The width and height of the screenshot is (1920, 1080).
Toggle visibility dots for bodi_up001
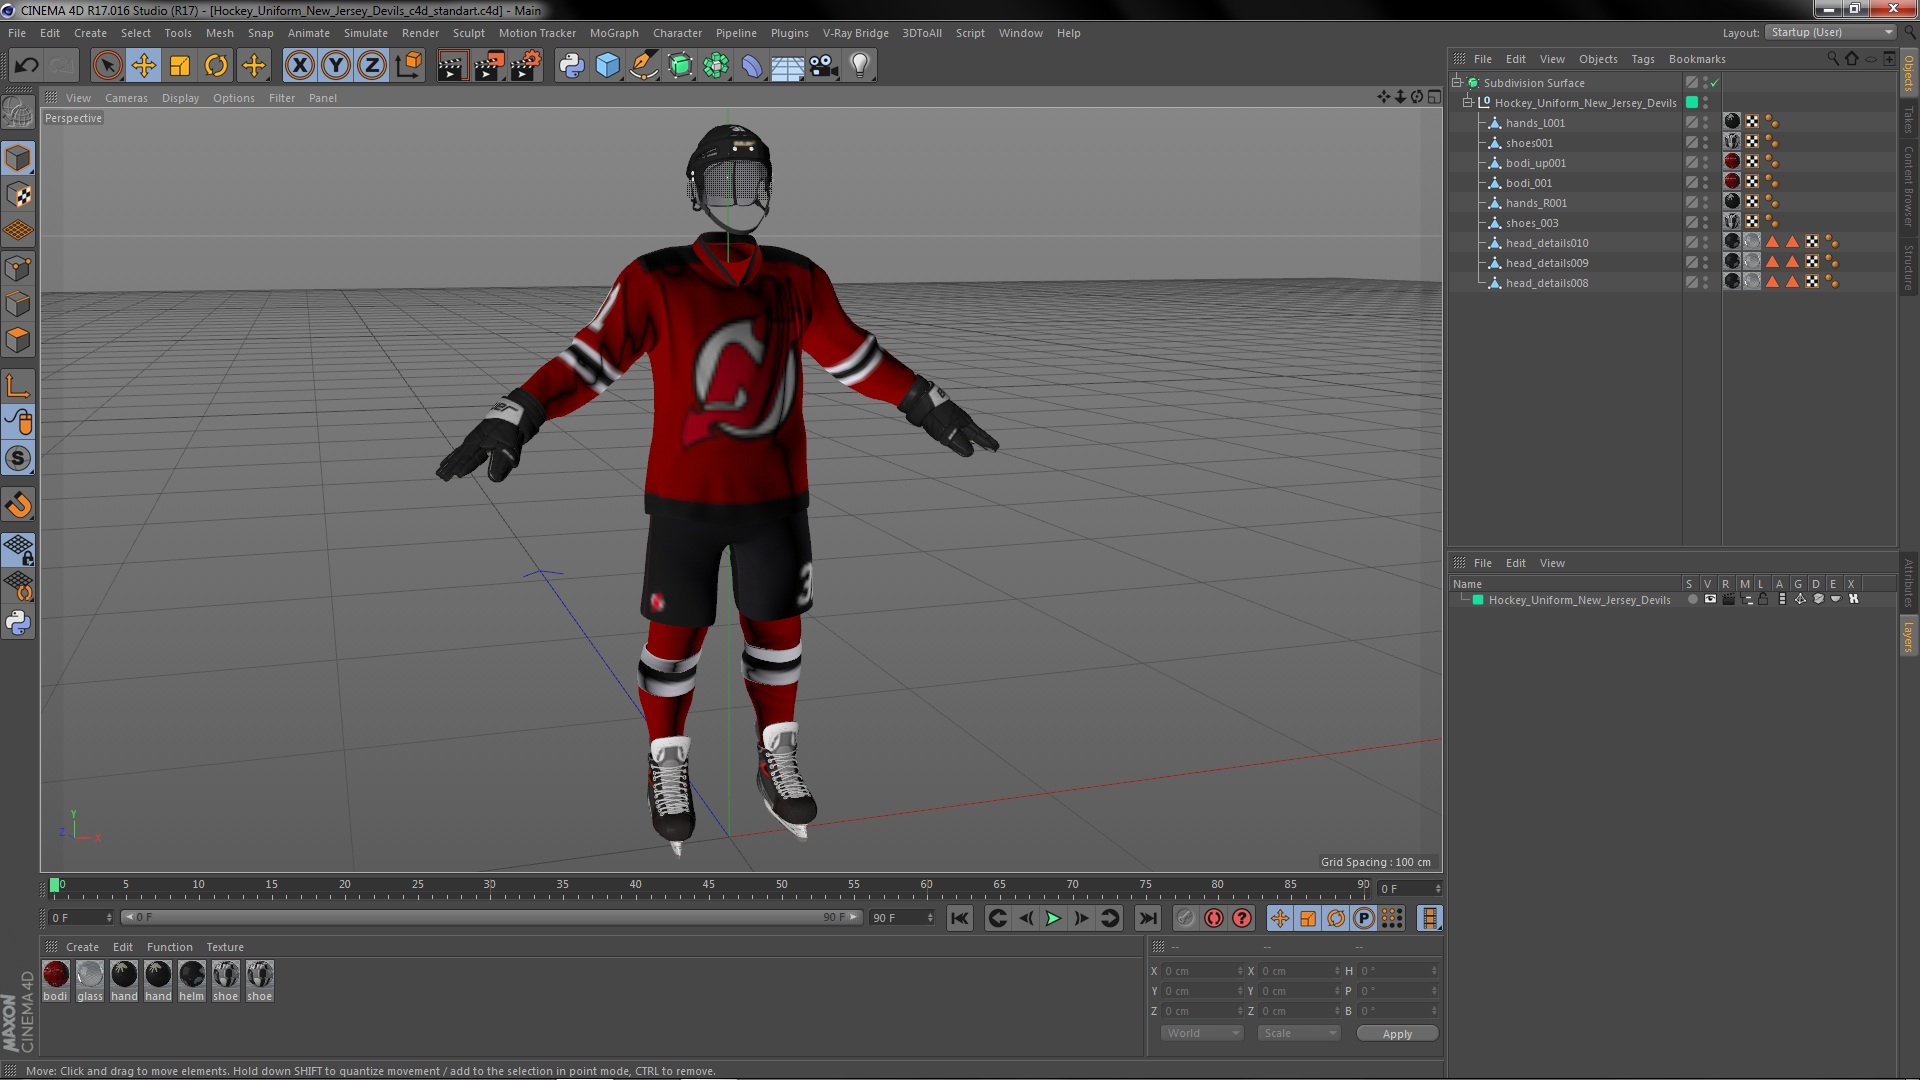click(x=1706, y=163)
